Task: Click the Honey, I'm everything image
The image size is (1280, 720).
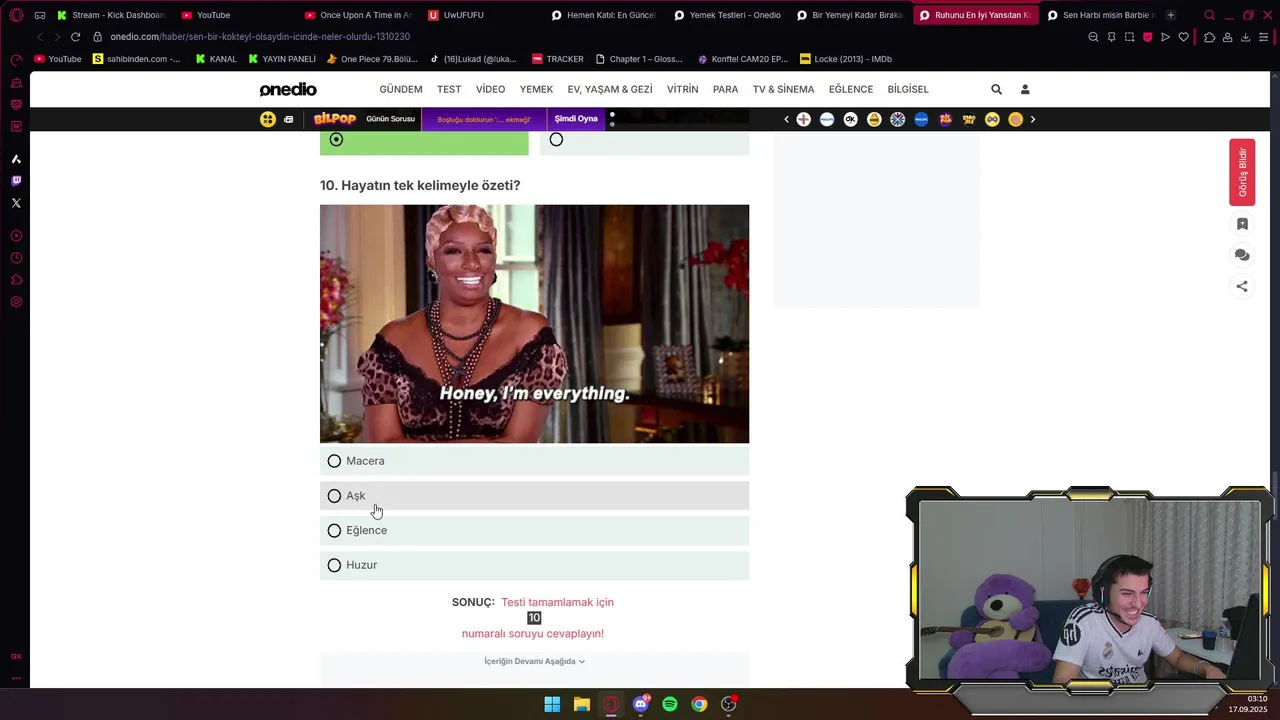Action: 534,324
